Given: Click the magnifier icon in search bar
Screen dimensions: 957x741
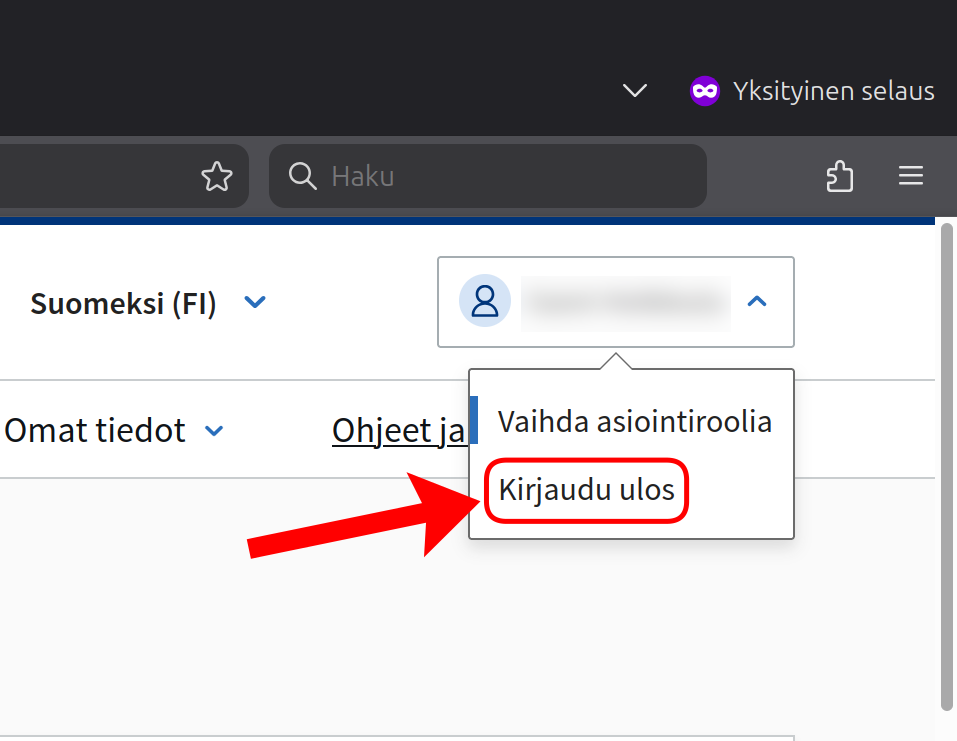Looking at the screenshot, I should click(302, 177).
